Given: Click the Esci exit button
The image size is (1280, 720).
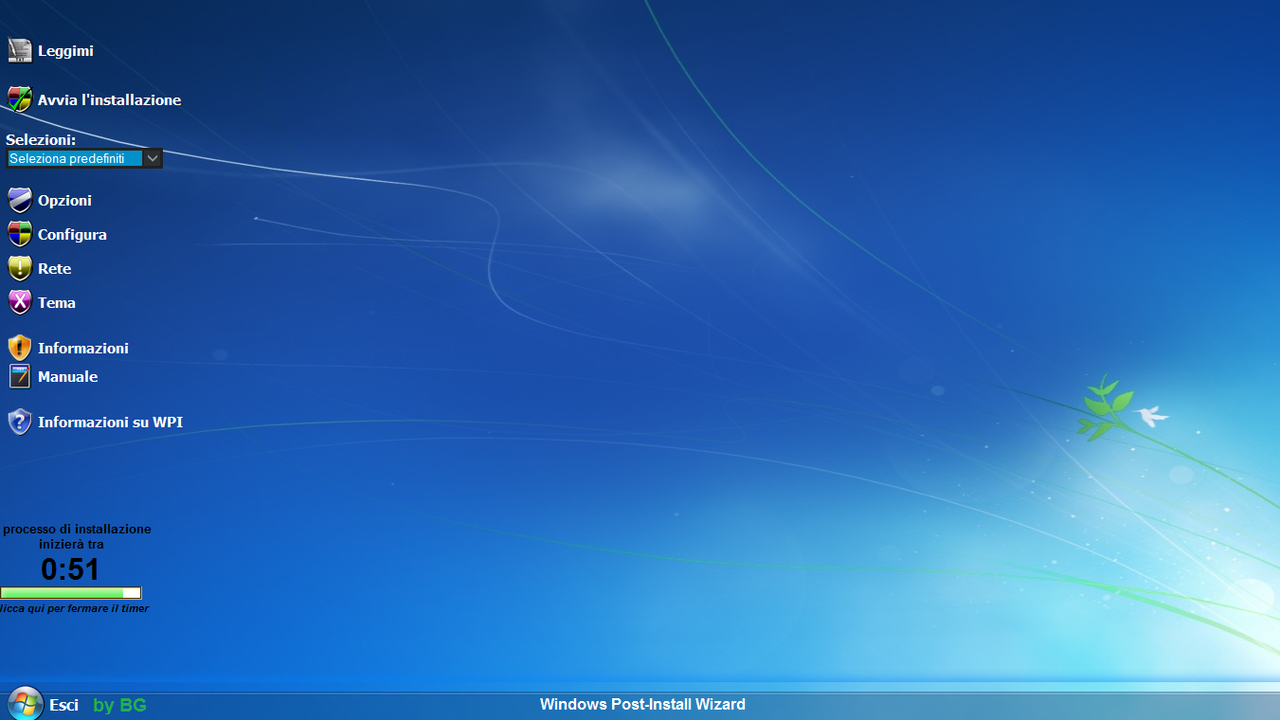Looking at the screenshot, I should coord(64,705).
